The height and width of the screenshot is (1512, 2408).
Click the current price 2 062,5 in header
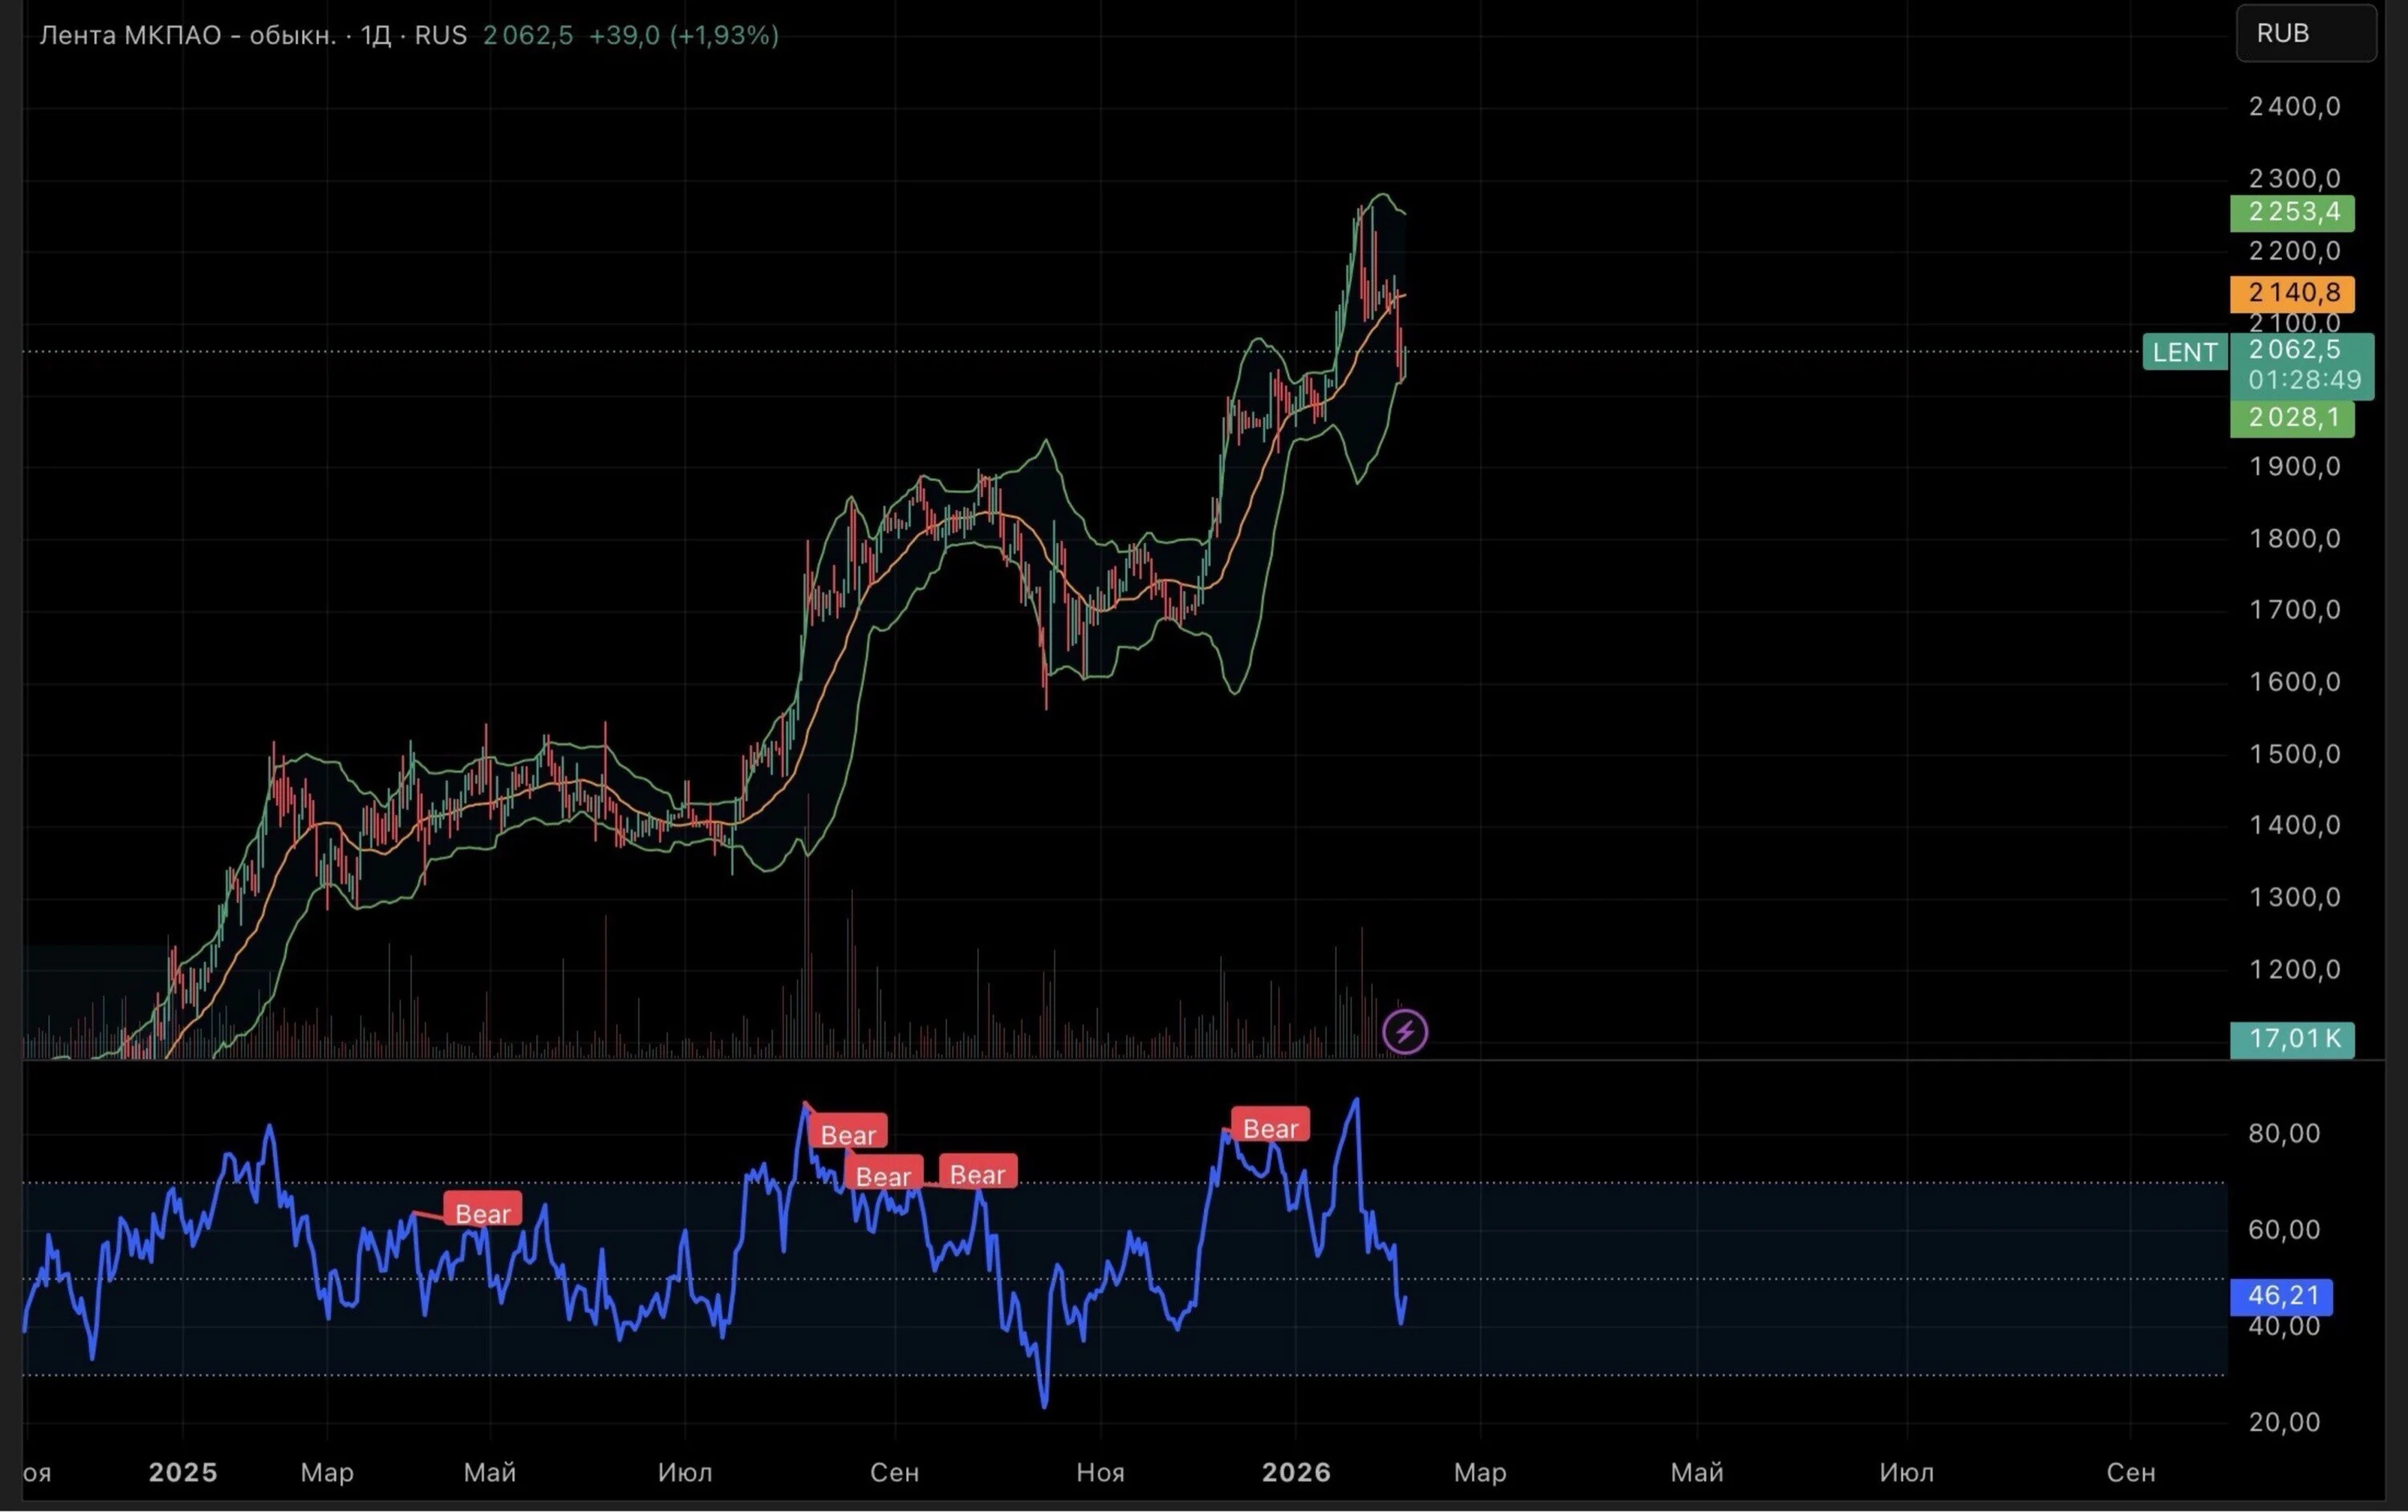(x=528, y=35)
